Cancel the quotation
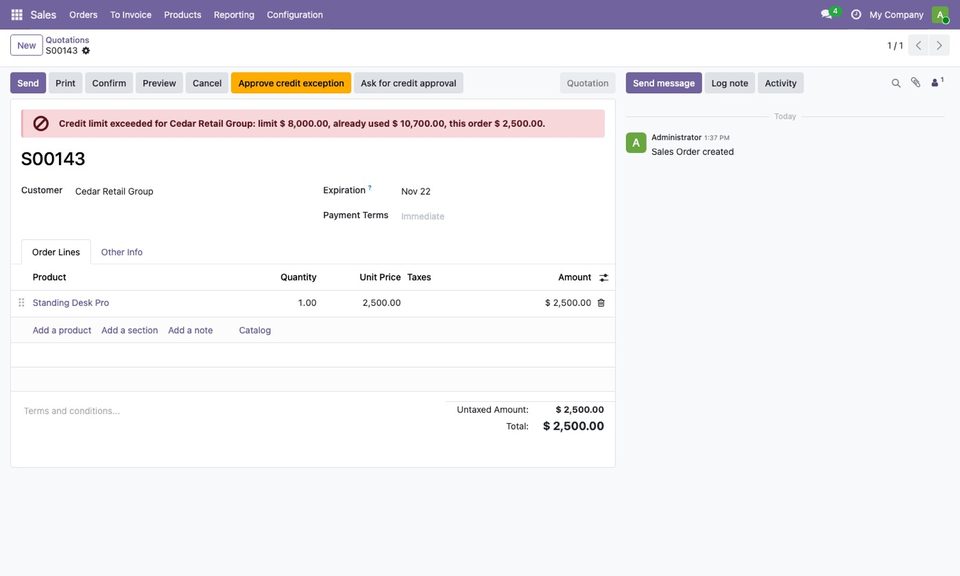Image resolution: width=960 pixels, height=576 pixels. [207, 83]
